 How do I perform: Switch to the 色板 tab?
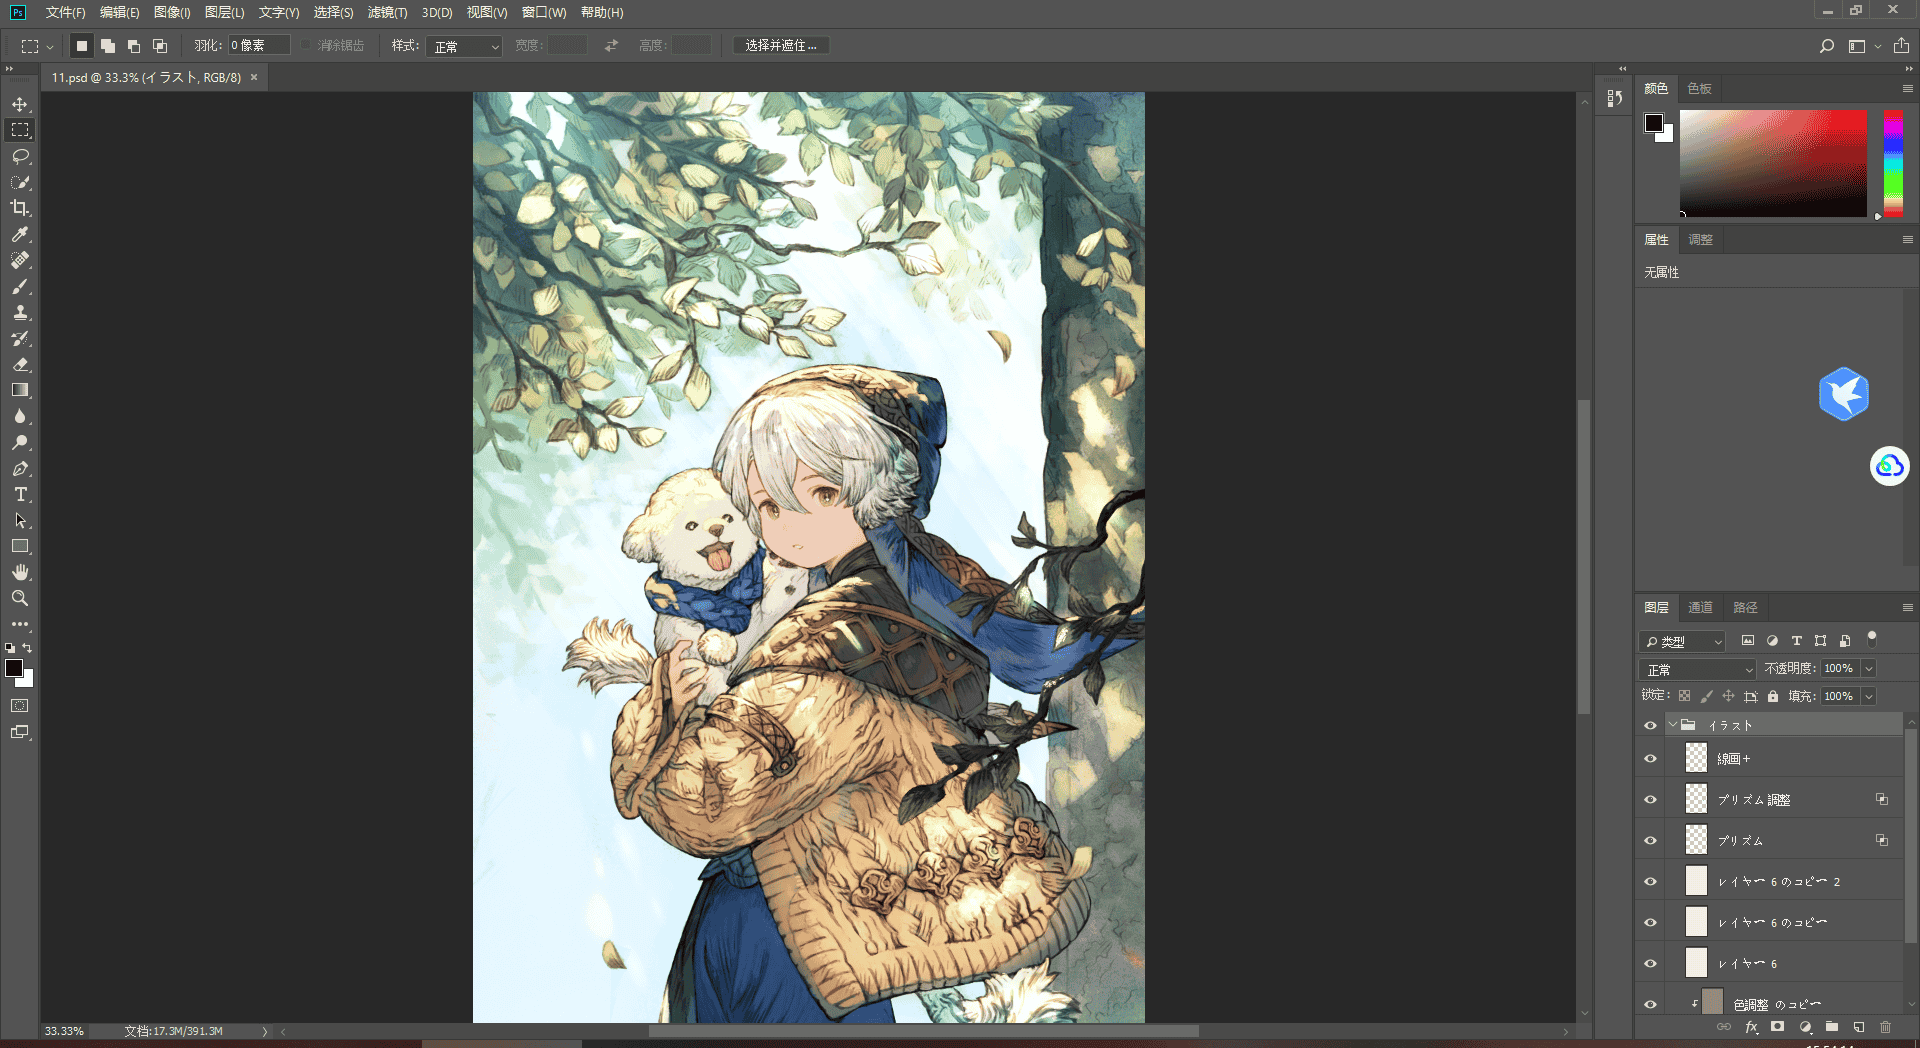pos(1699,89)
